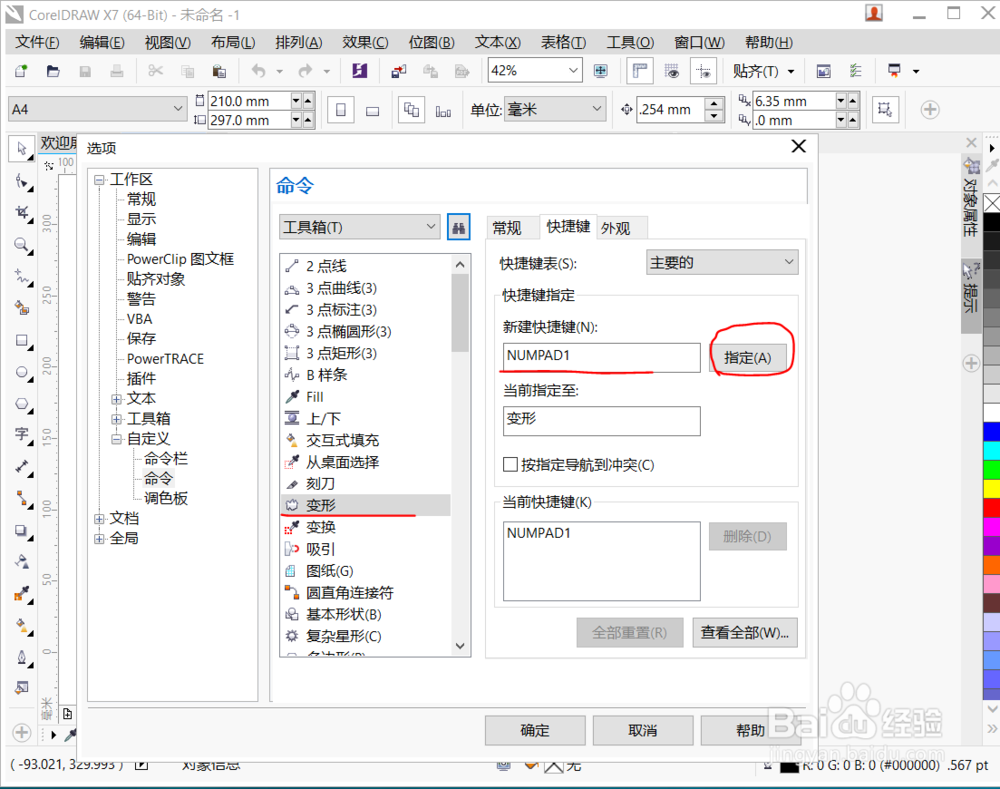Click the New document icon
The width and height of the screenshot is (1000, 789).
22,71
